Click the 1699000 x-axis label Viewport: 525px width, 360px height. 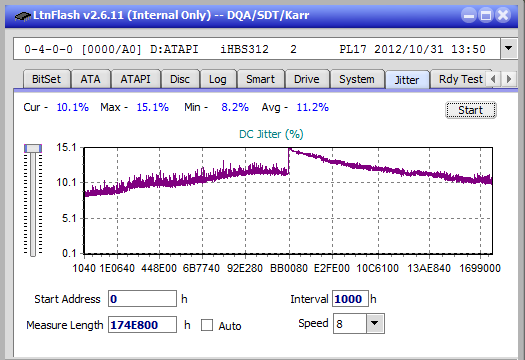(480, 268)
